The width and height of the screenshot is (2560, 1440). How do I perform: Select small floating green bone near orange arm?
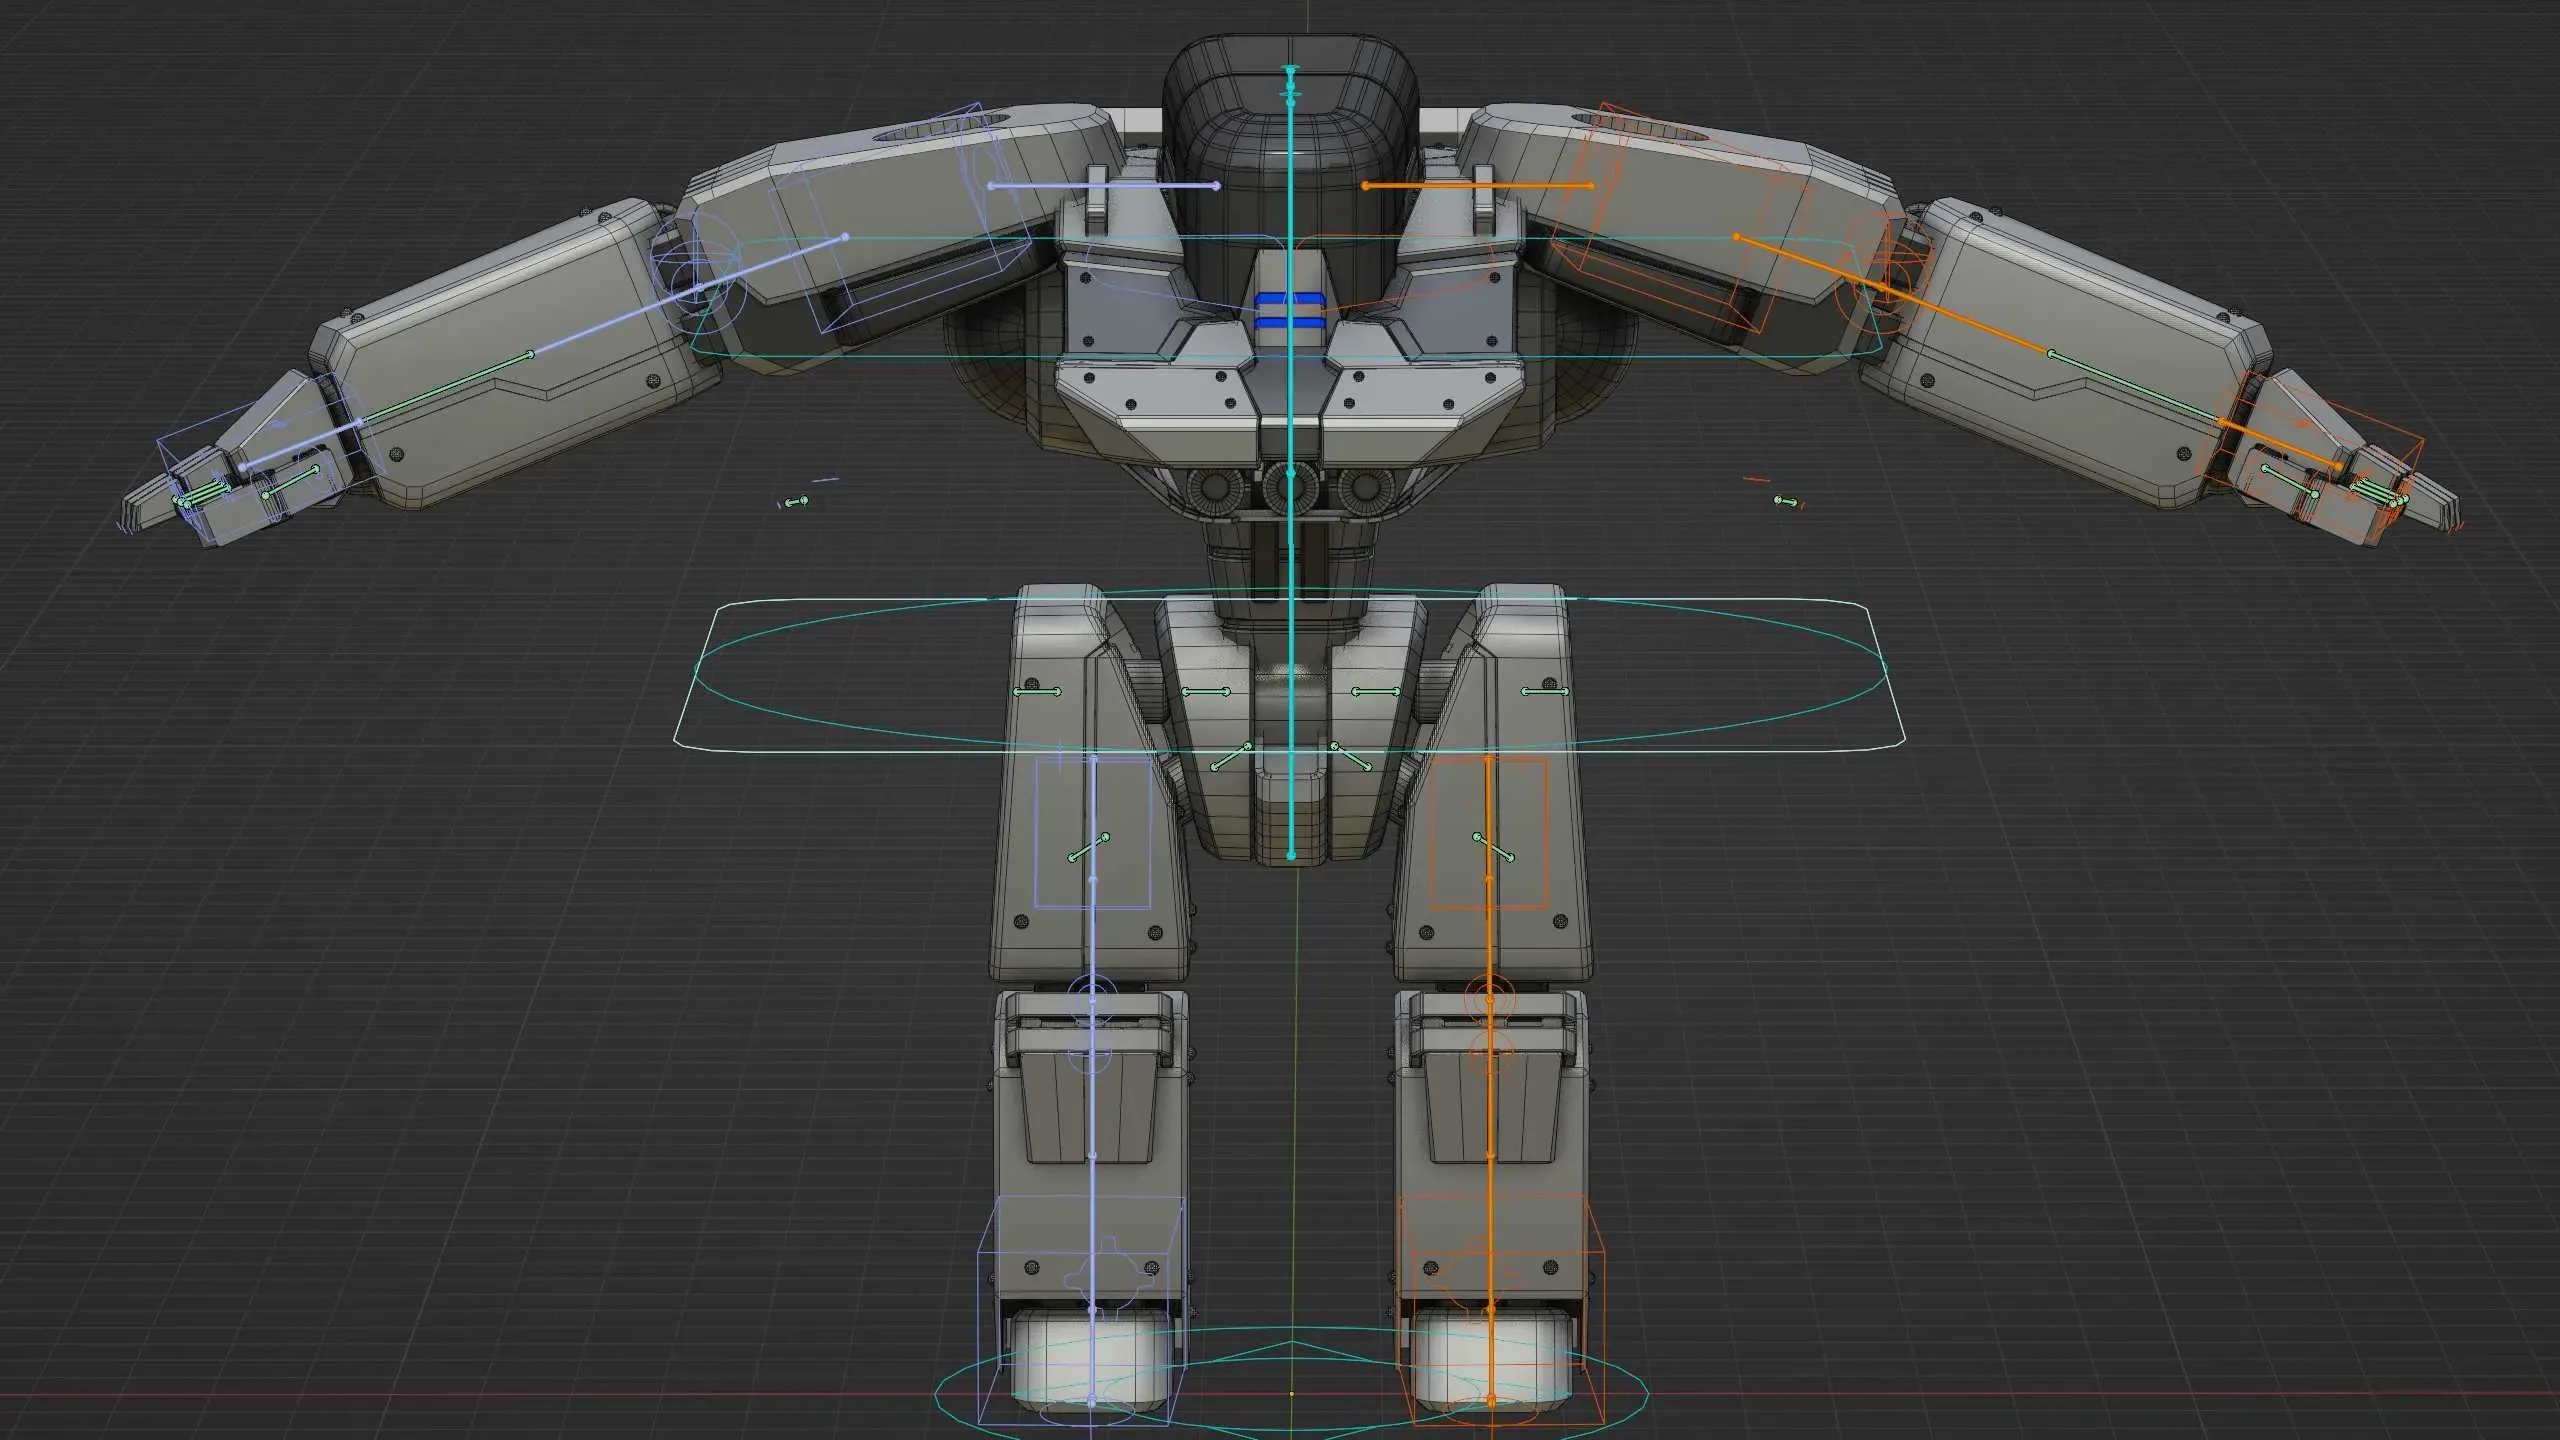point(1785,501)
